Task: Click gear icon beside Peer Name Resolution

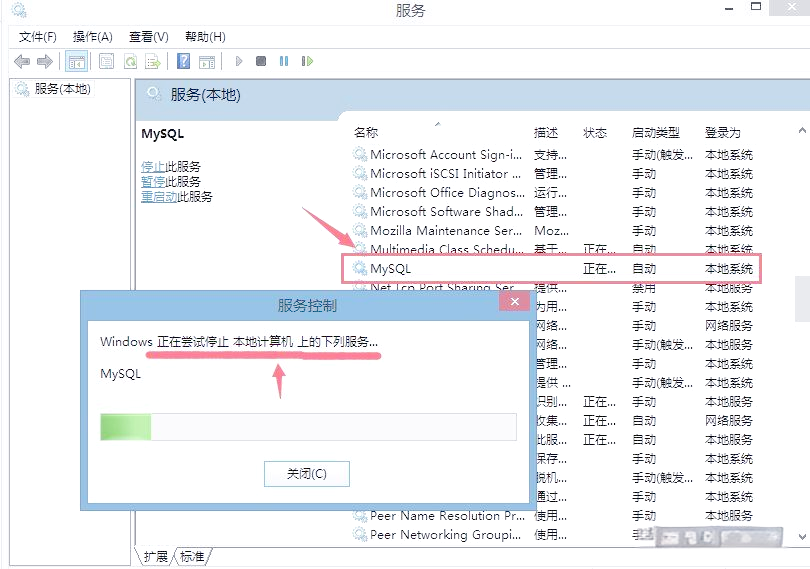Action: coord(360,515)
